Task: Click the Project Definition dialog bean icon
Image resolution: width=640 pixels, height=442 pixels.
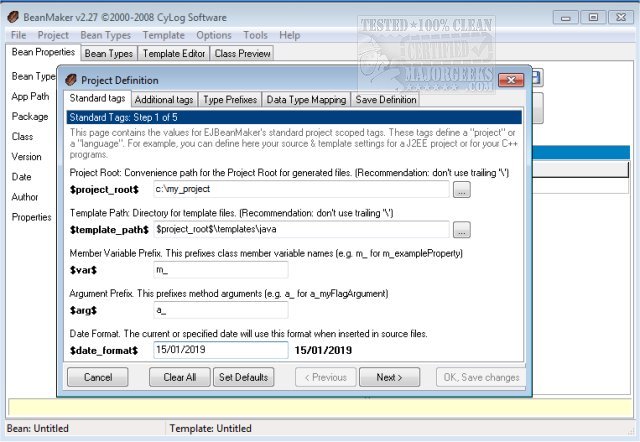Action: point(71,80)
